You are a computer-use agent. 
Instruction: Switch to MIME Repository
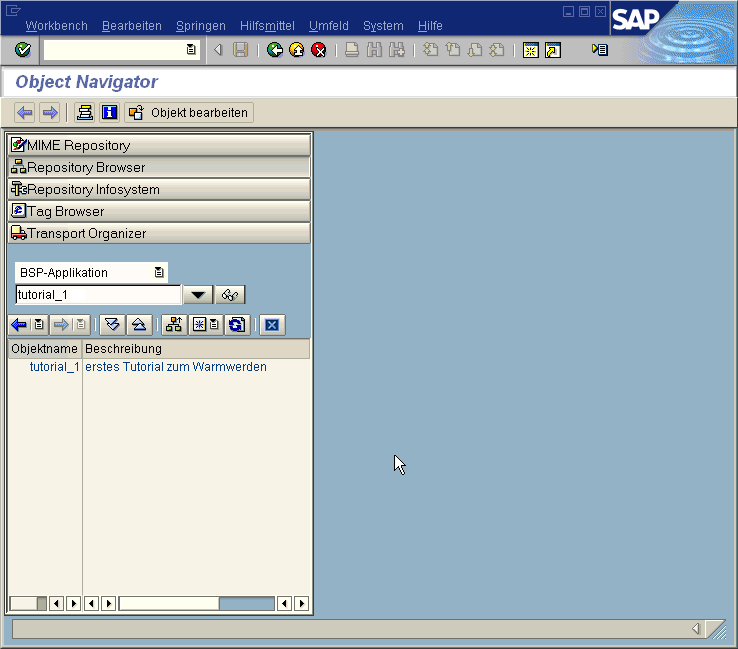[159, 145]
